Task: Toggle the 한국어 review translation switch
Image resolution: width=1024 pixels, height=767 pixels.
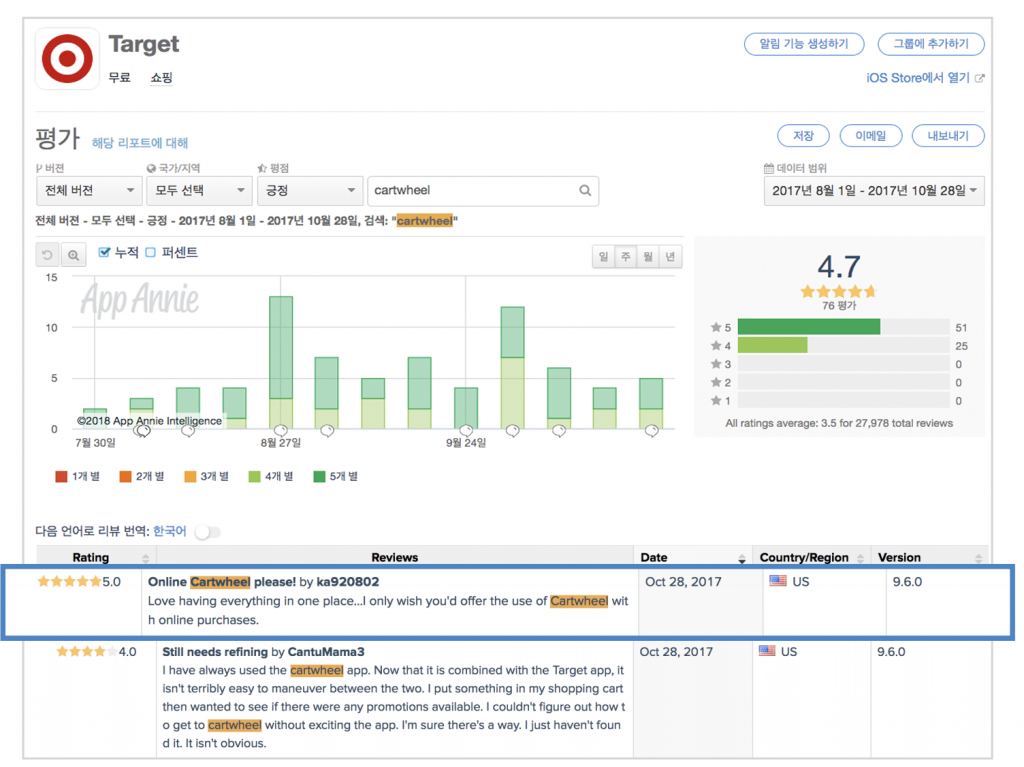Action: [208, 532]
